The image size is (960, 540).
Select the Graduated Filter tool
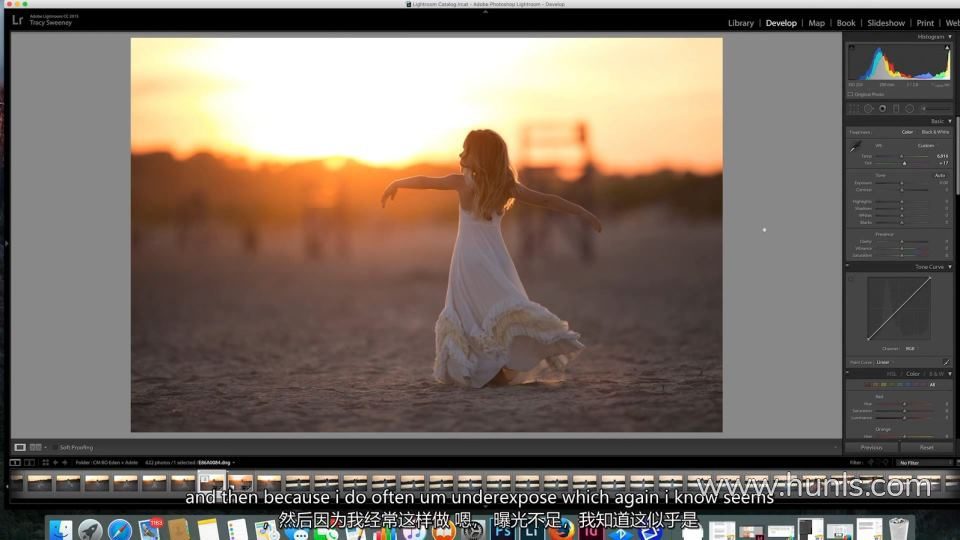click(x=896, y=108)
